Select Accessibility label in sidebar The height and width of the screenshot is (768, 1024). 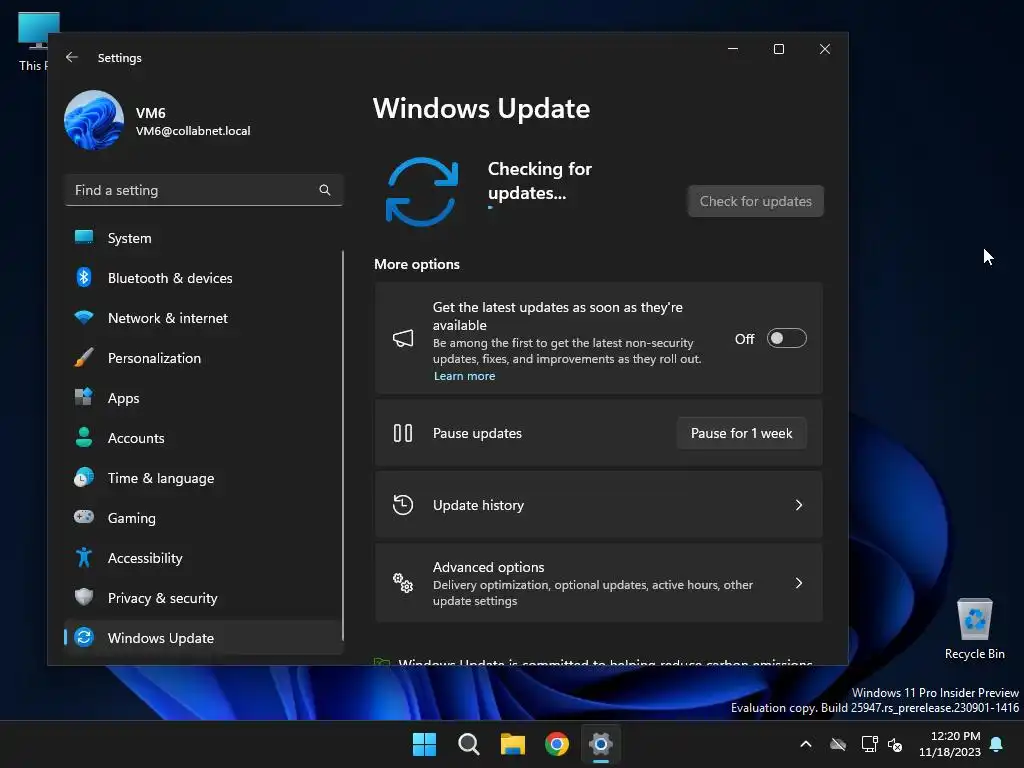145,558
